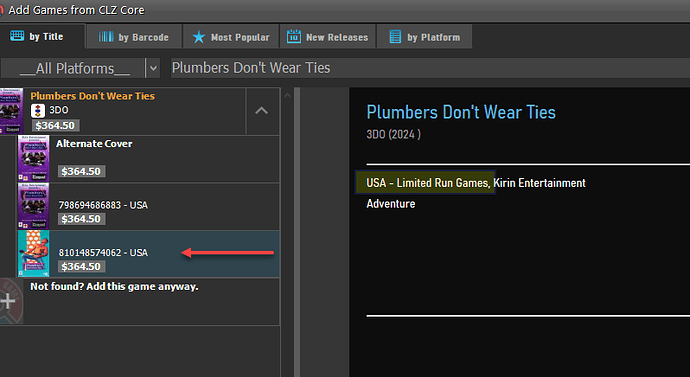Collapse the Plumbers Don't Wear Ties result

262,111
